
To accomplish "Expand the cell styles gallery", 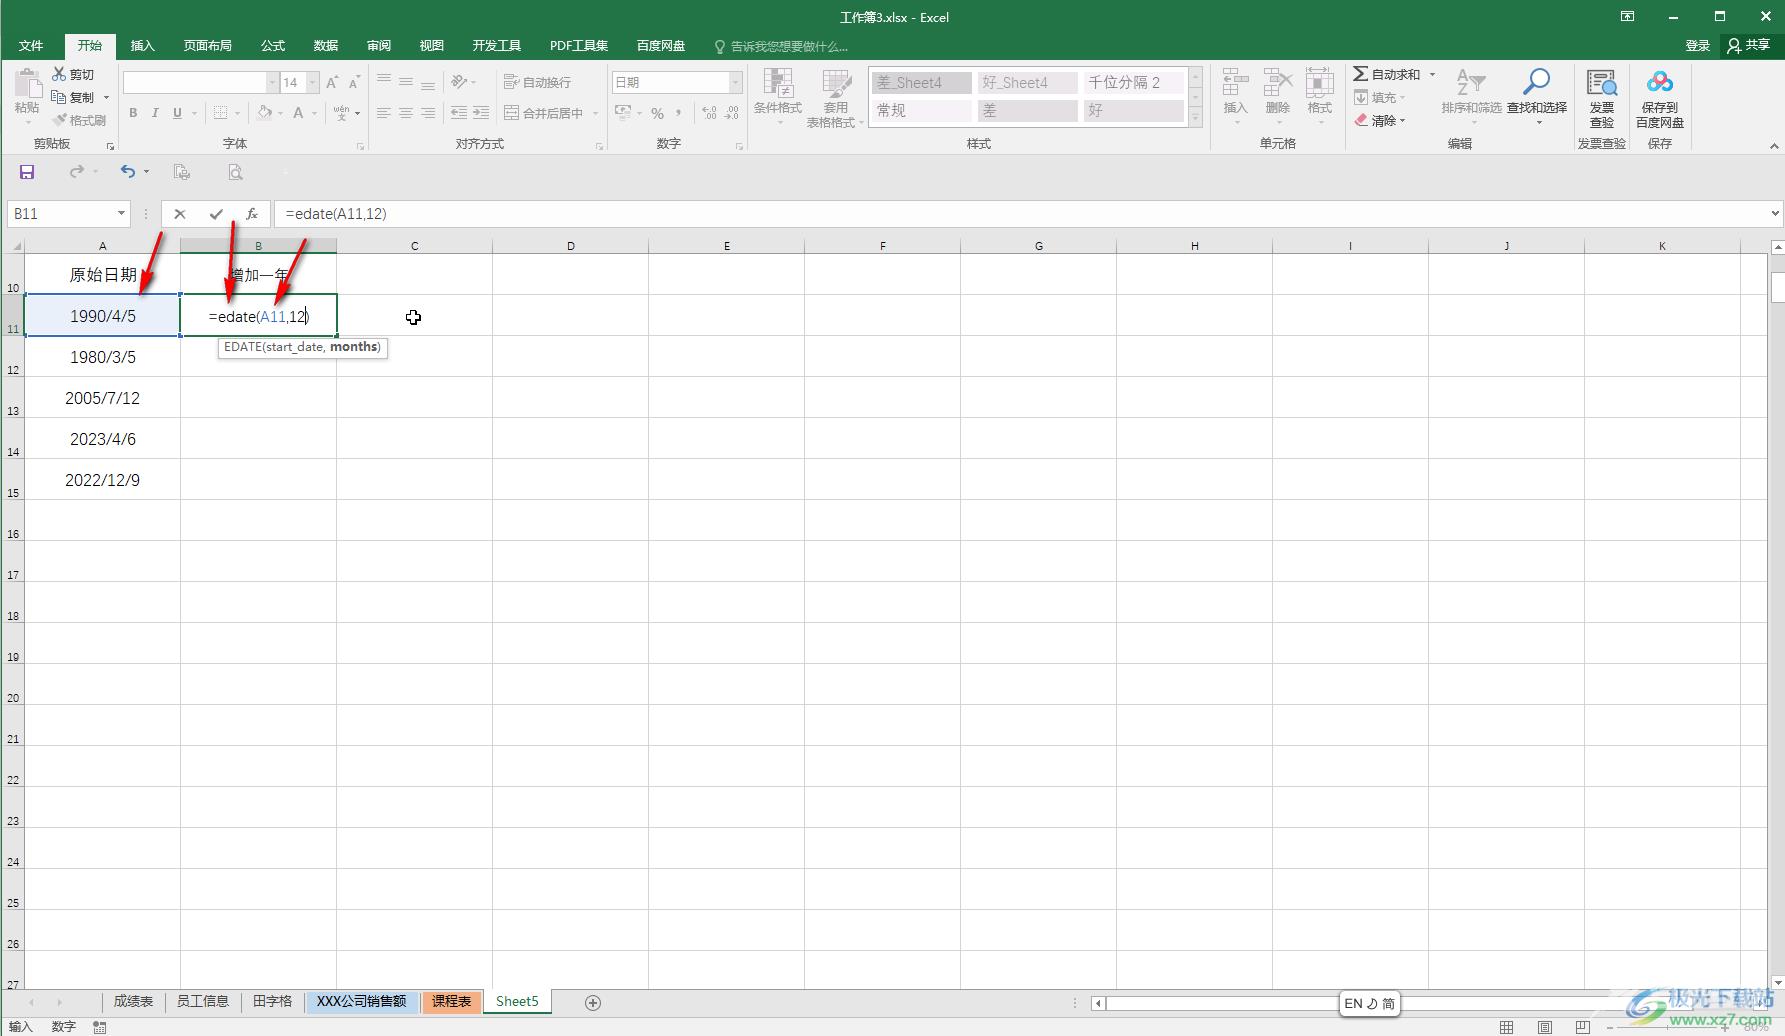I will (x=1195, y=118).
